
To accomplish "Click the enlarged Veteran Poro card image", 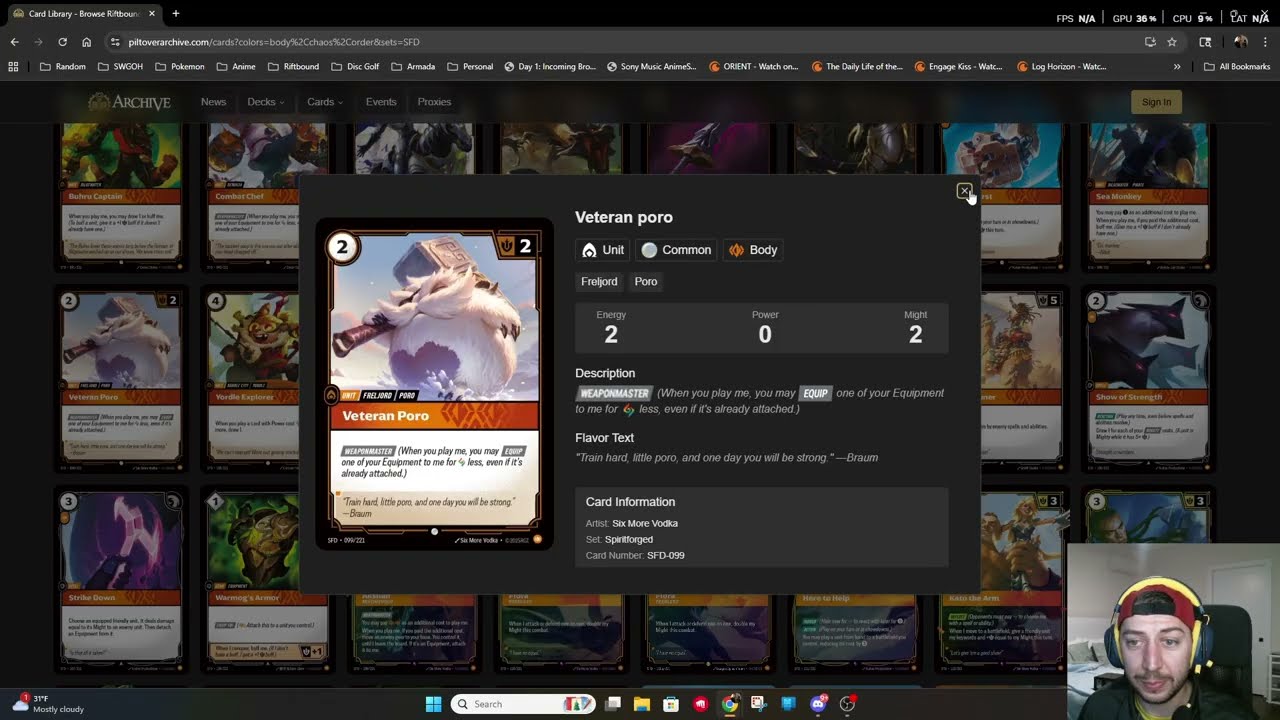I will pyautogui.click(x=434, y=384).
